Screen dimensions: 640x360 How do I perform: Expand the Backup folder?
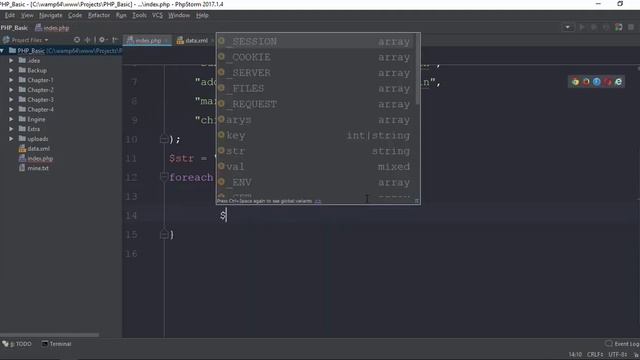tap(11, 70)
